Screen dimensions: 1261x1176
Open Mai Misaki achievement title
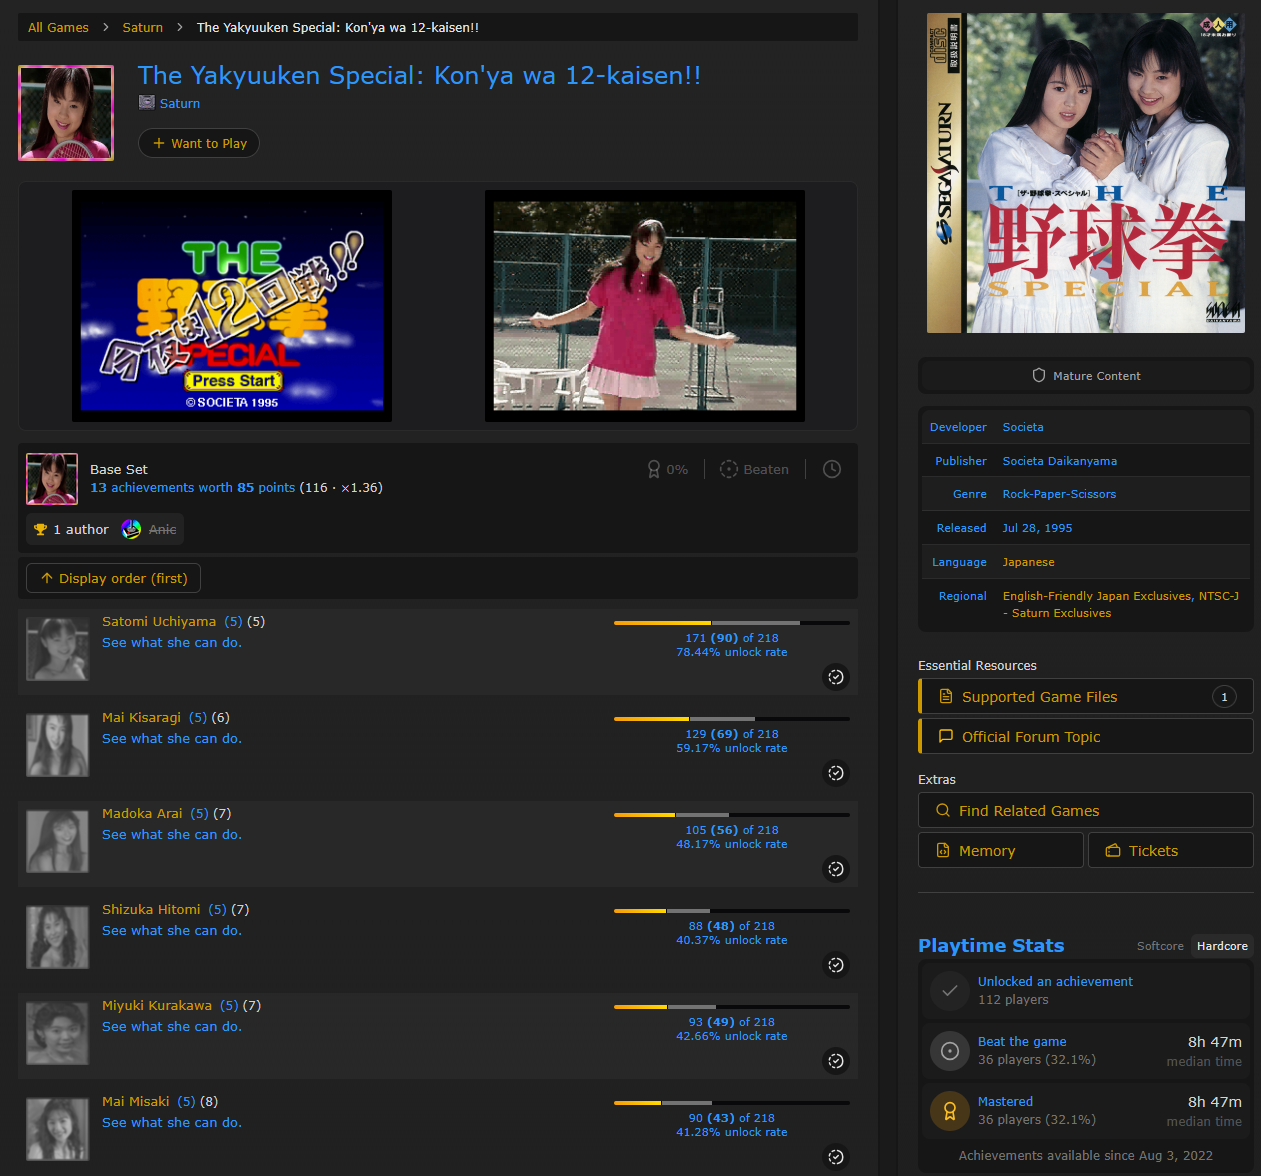pyautogui.click(x=136, y=1101)
